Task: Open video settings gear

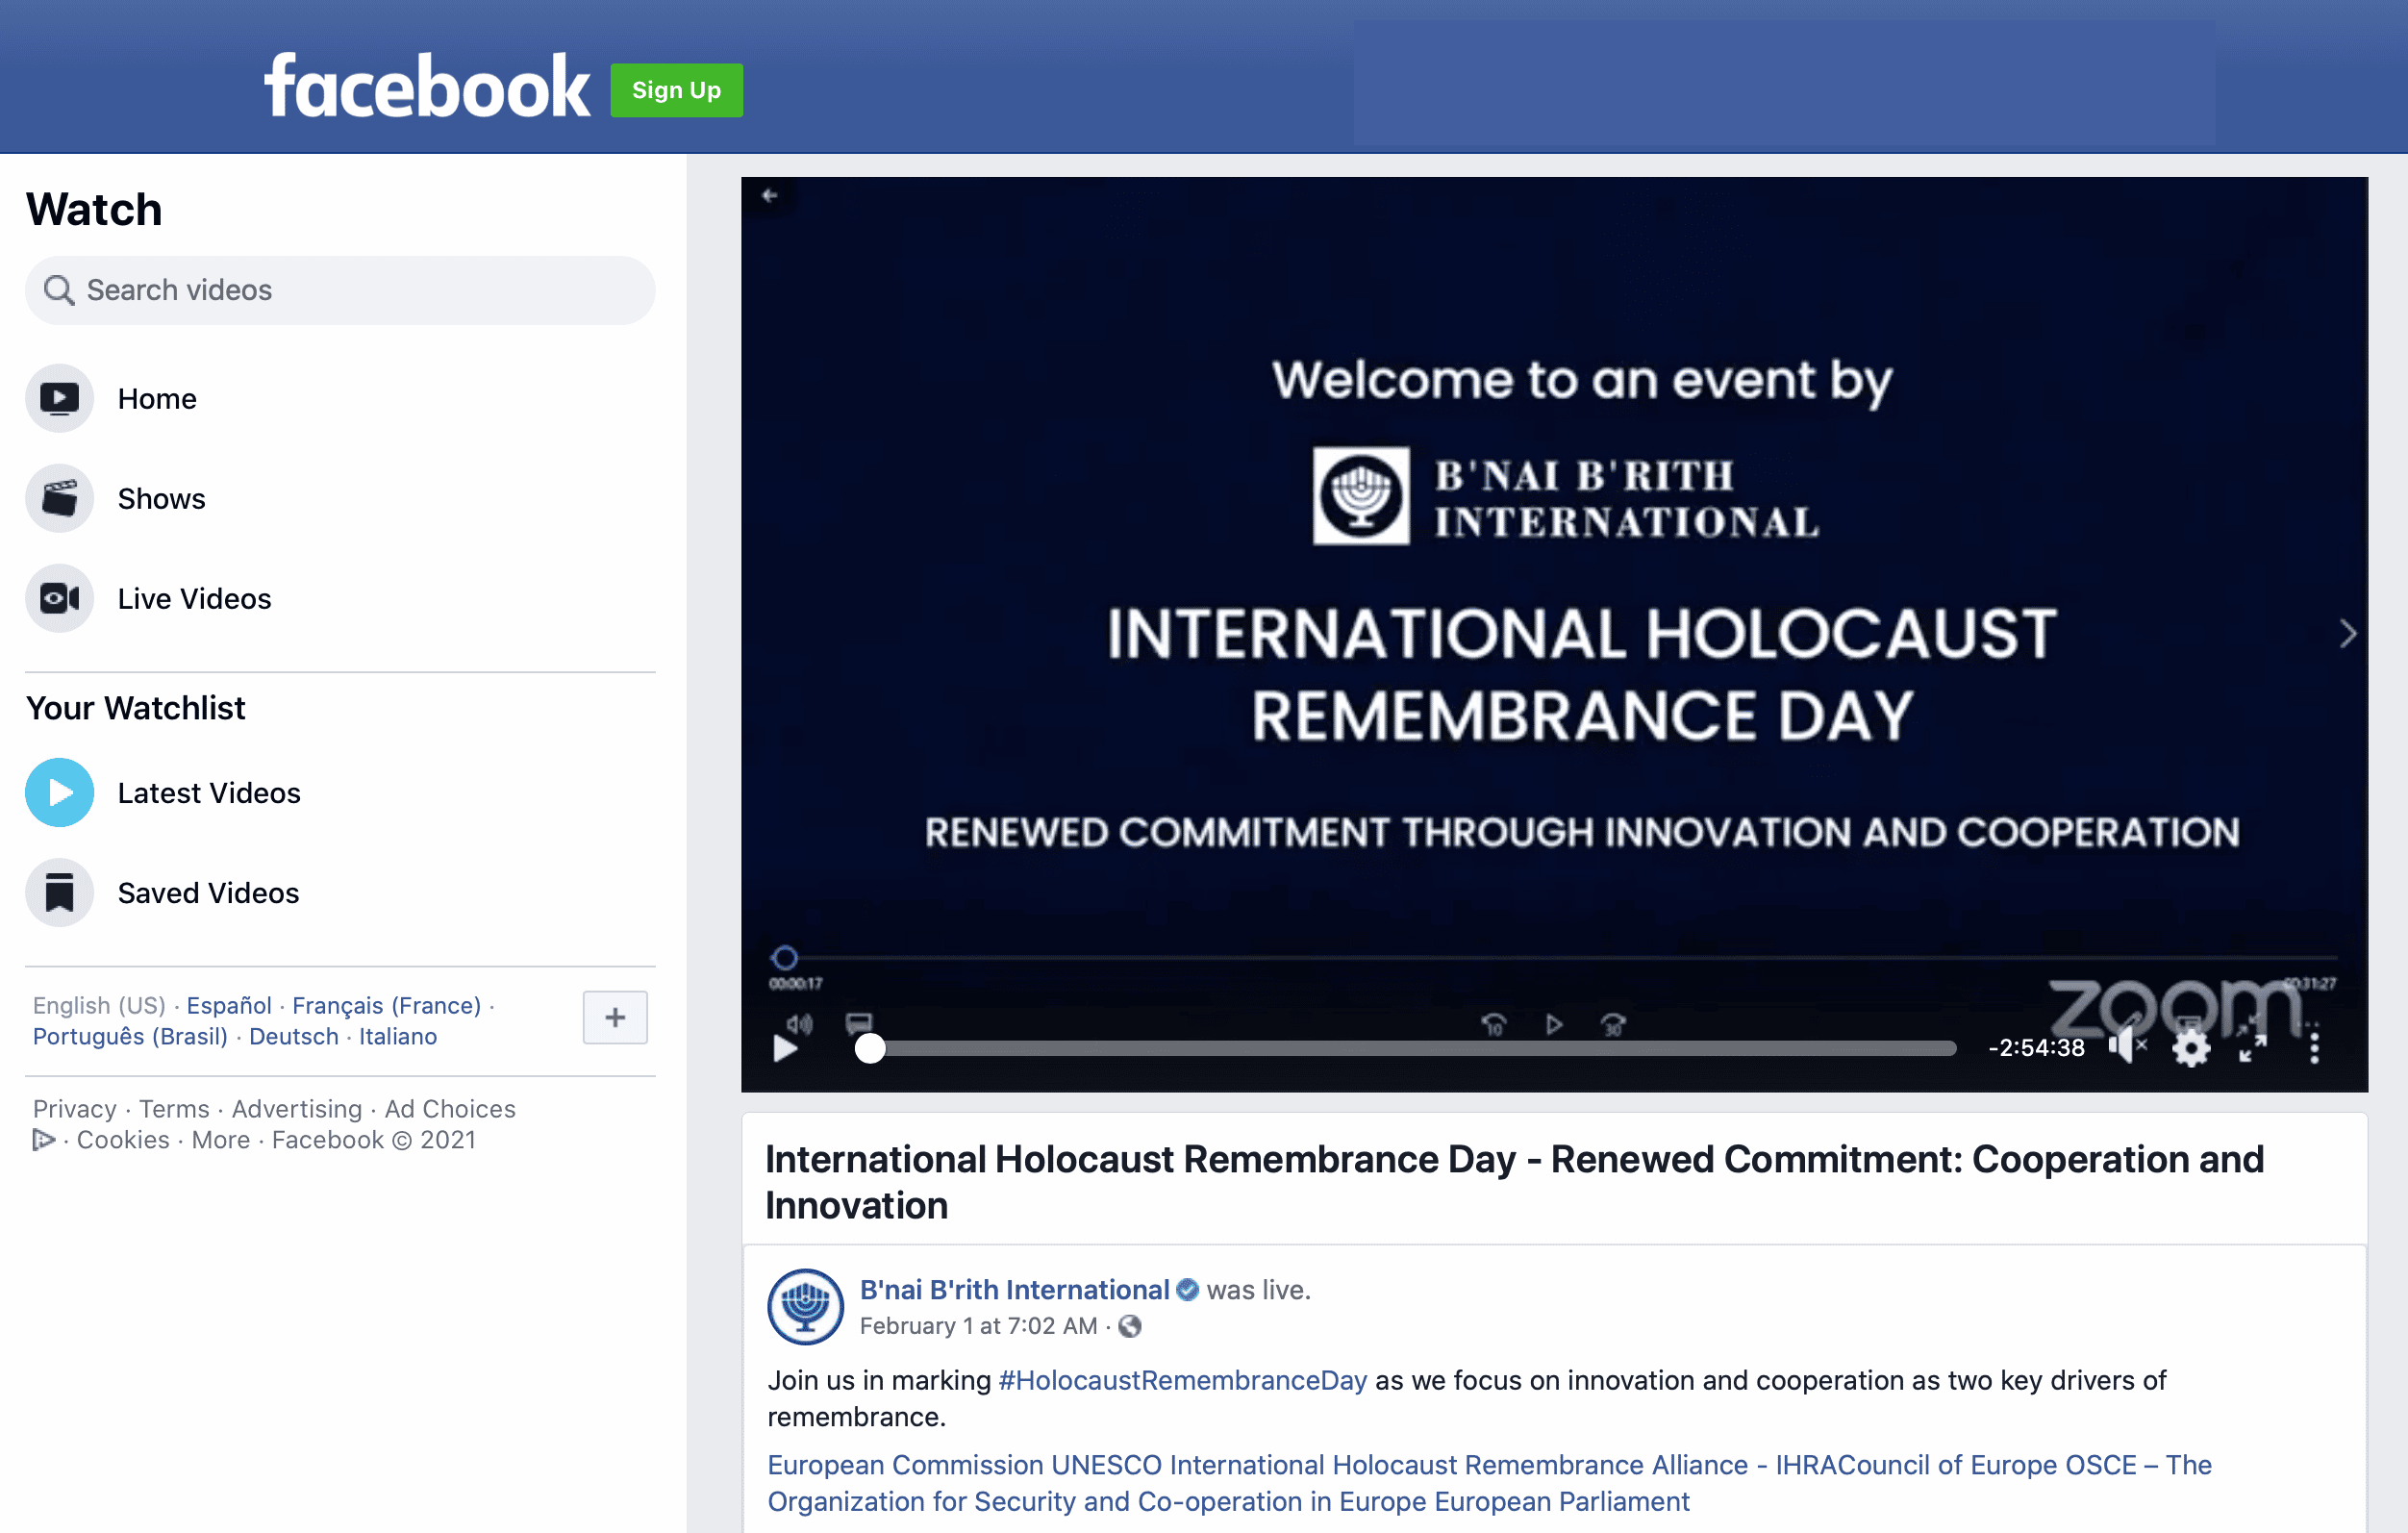Action: (2191, 1048)
